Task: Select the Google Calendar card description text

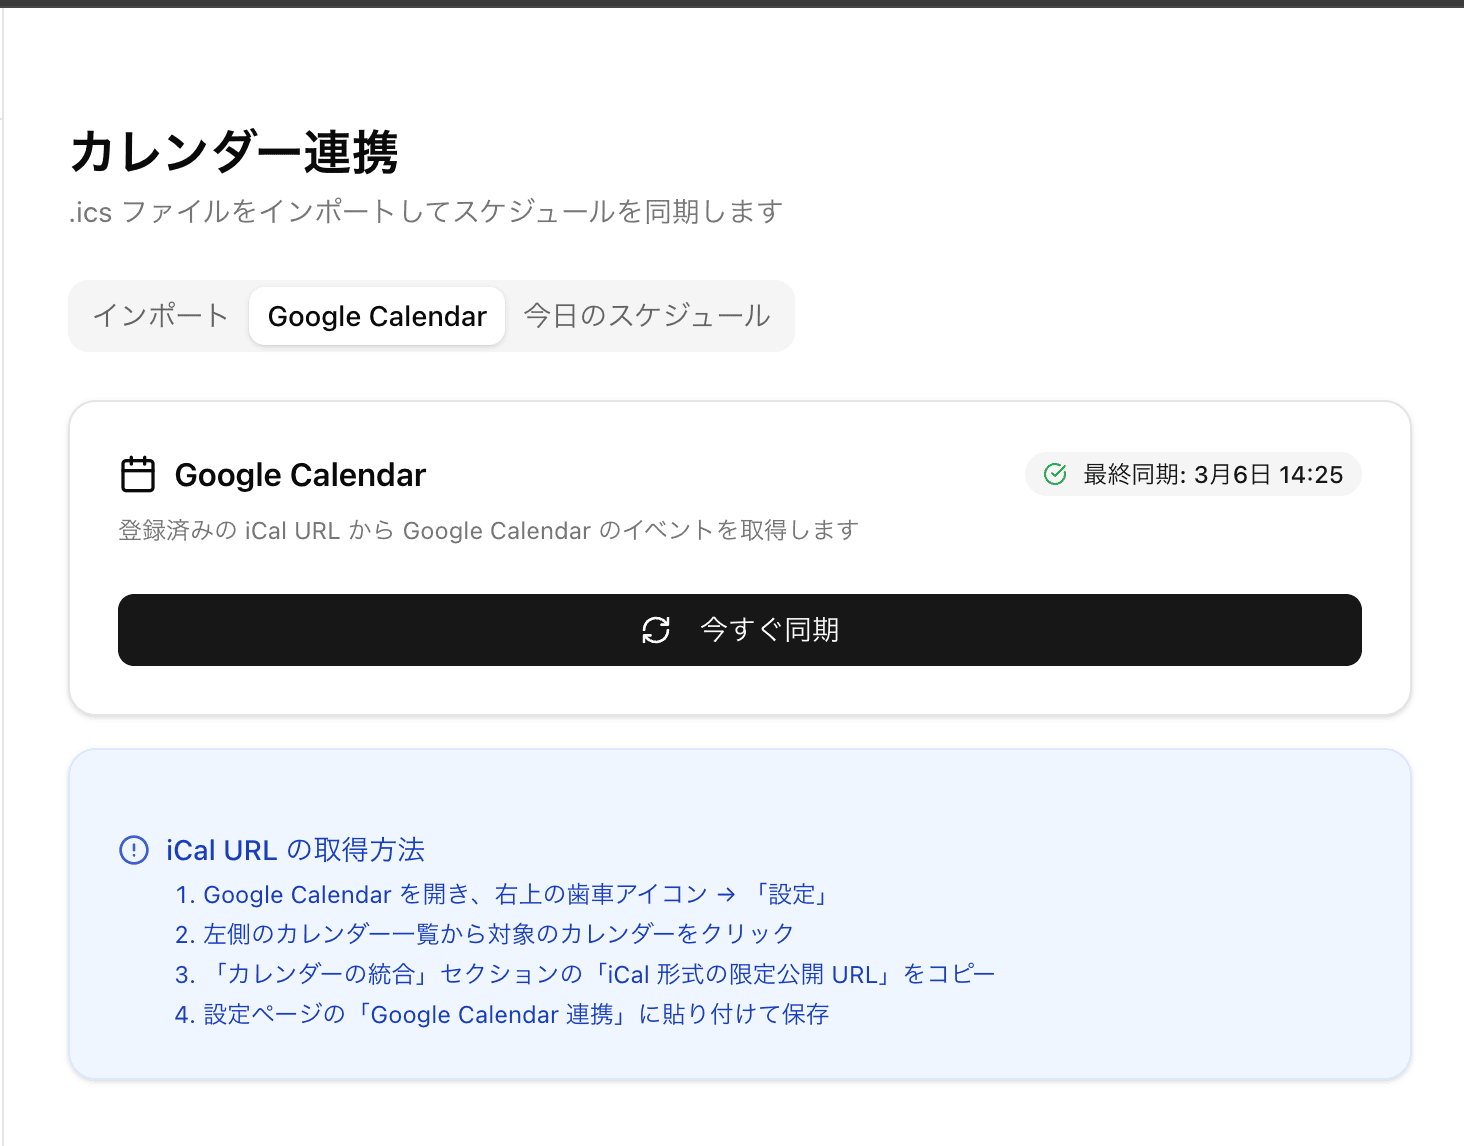Action: click(488, 530)
